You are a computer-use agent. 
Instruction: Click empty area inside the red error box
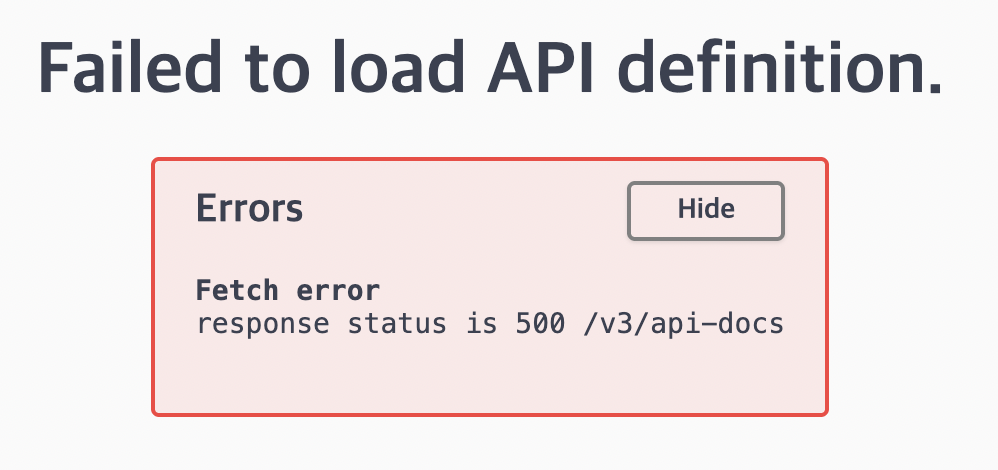click(x=490, y=375)
